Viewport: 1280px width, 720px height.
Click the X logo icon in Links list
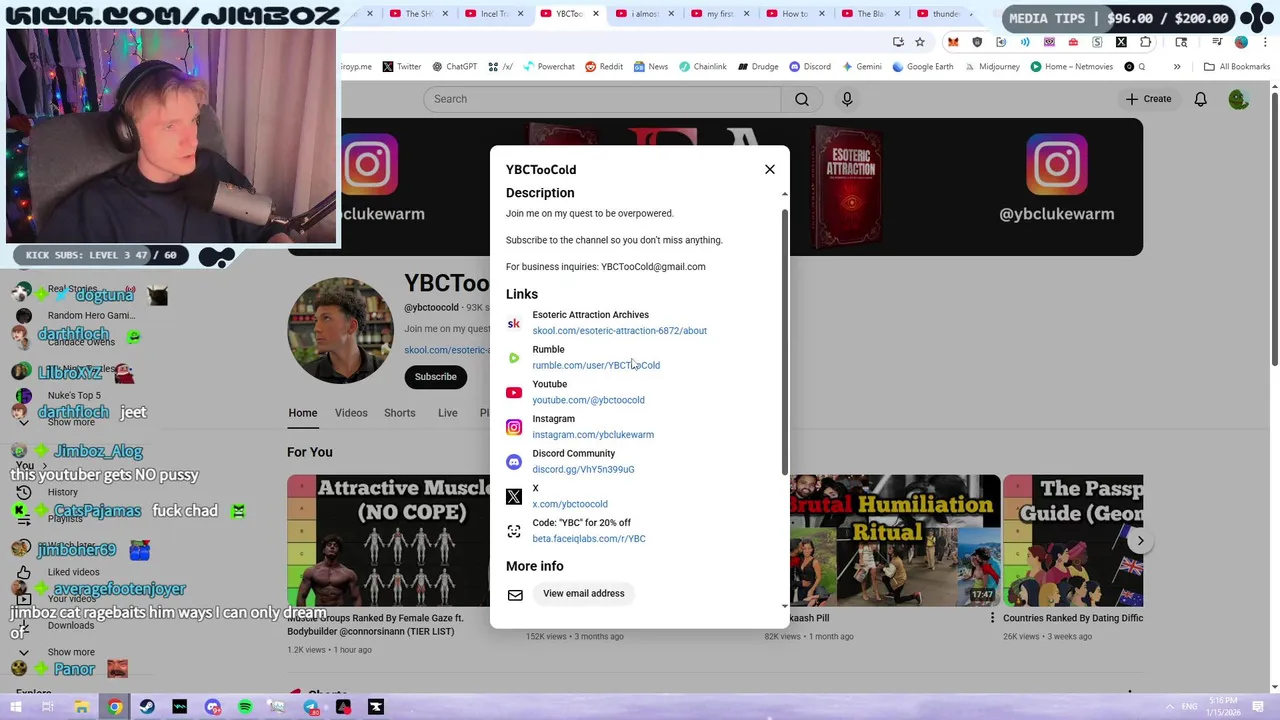pos(514,496)
